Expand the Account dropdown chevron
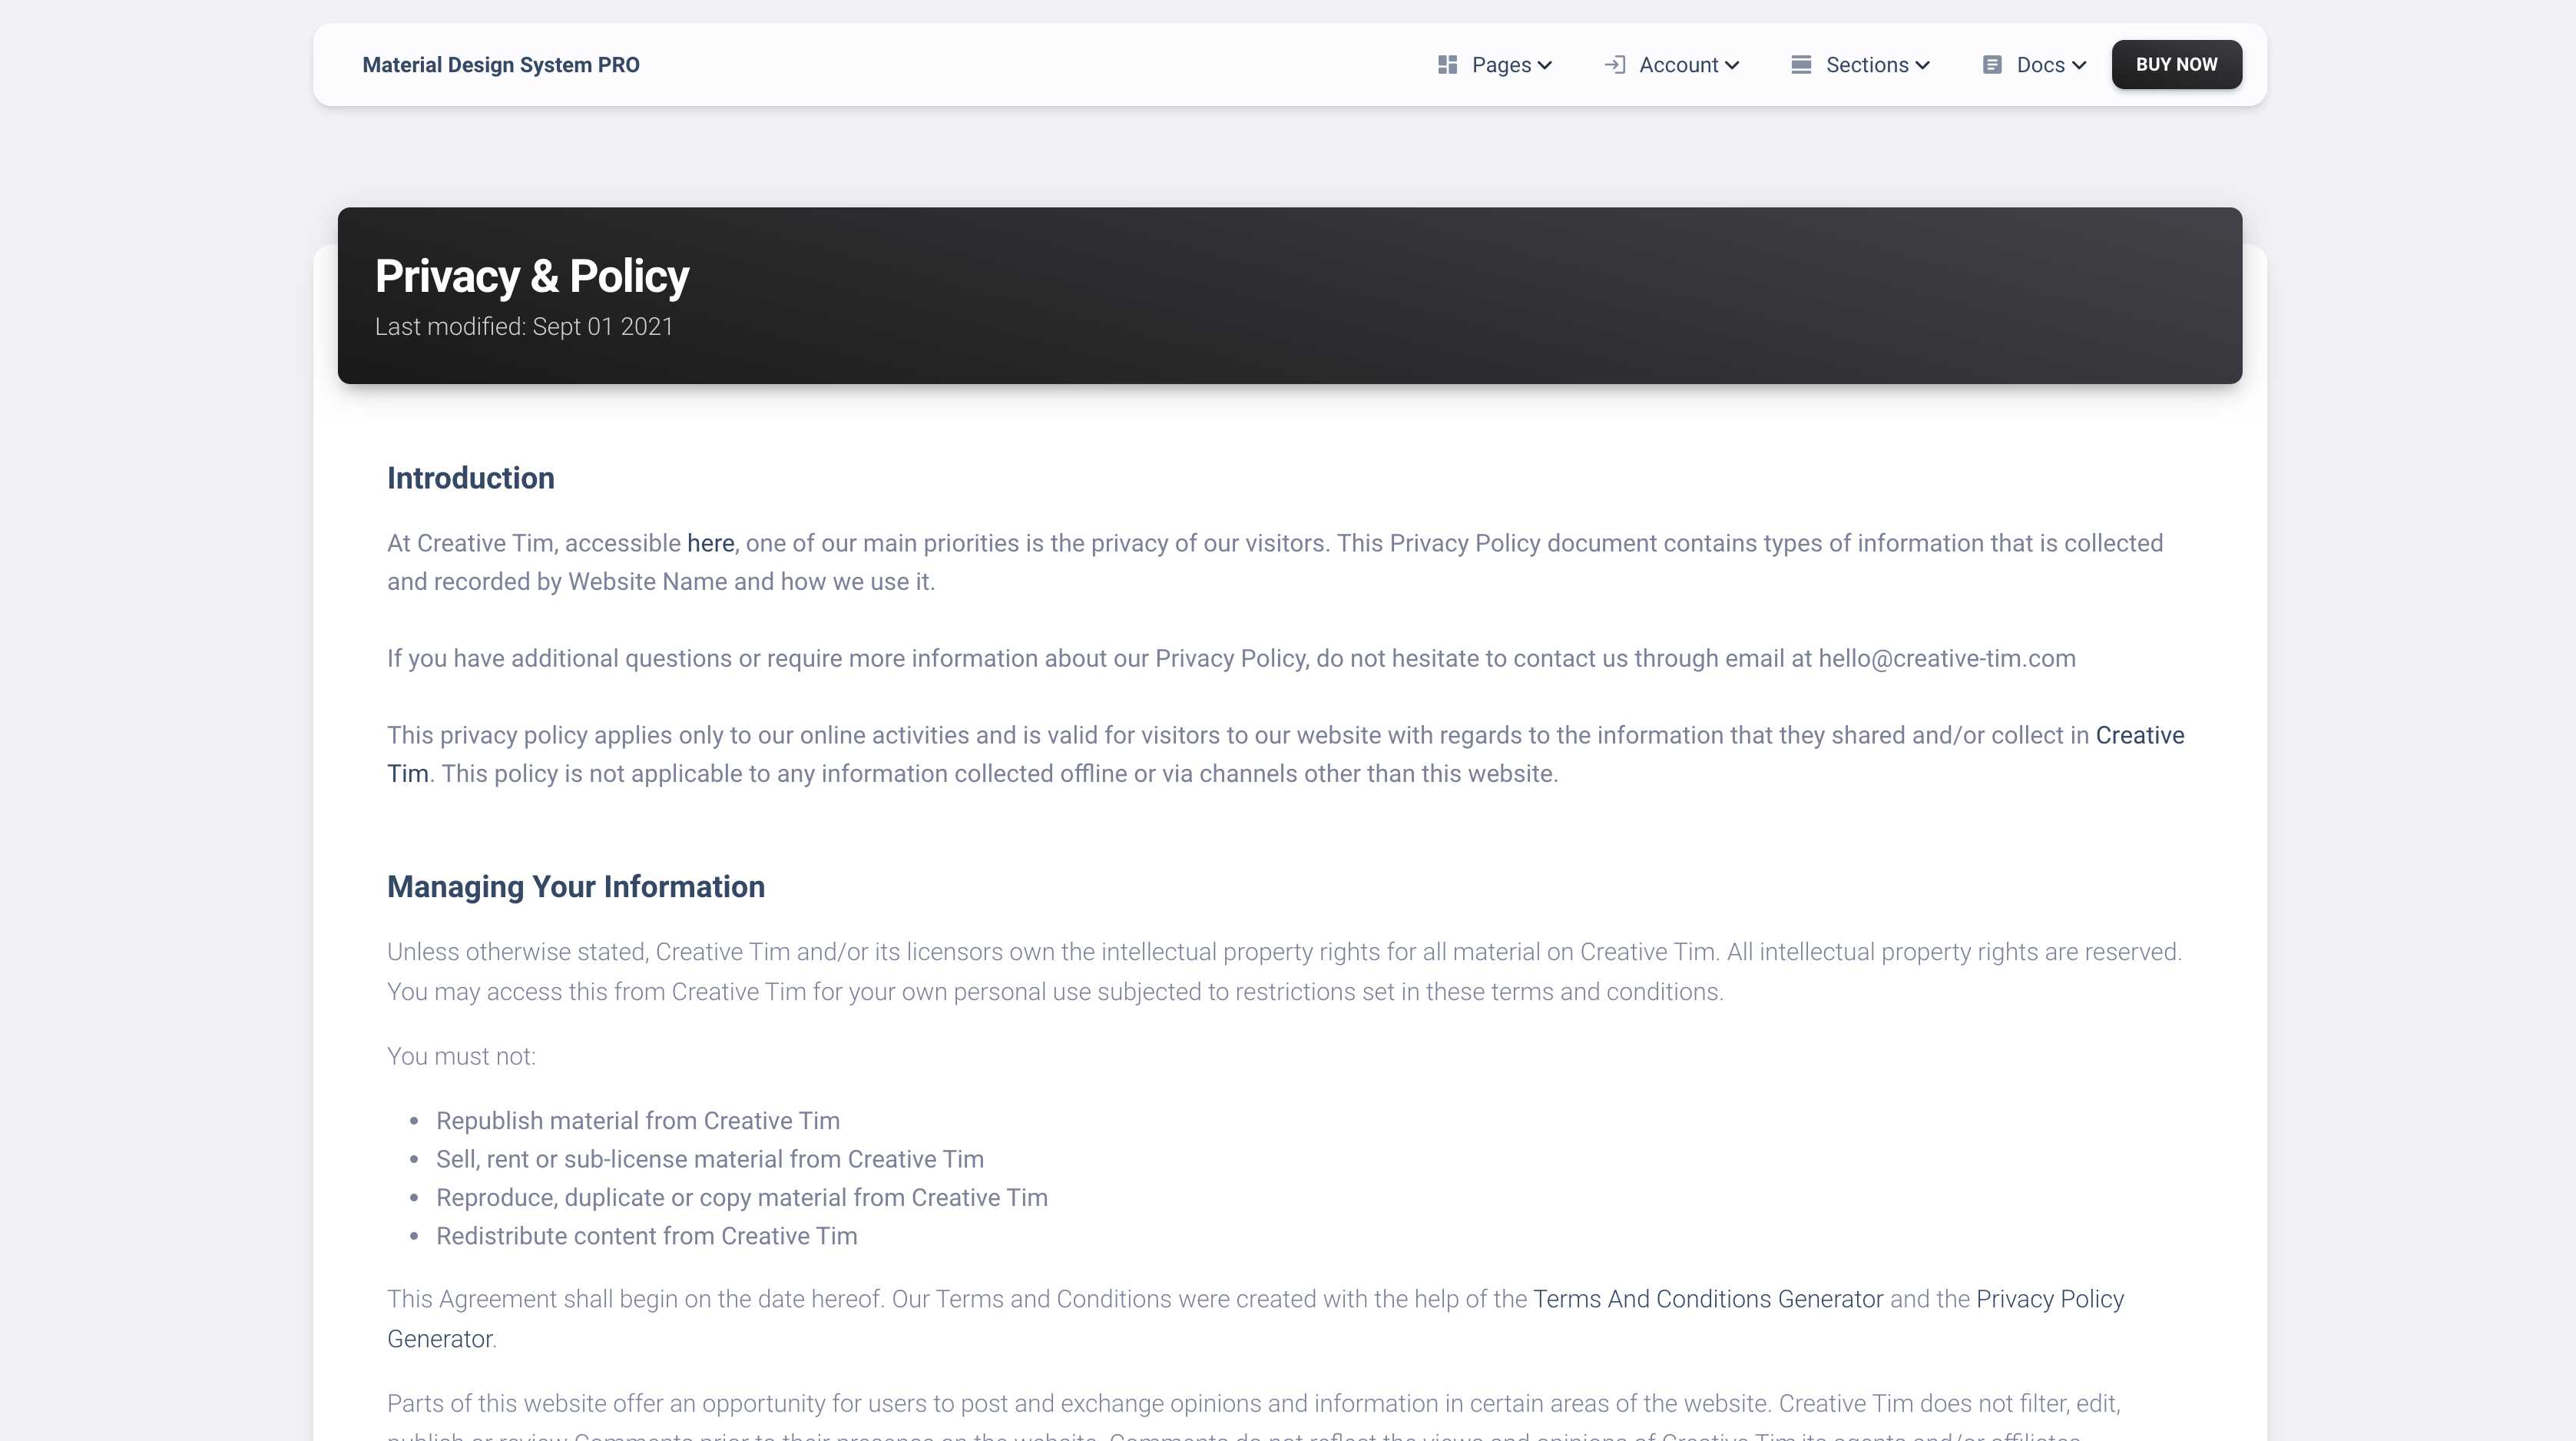 [x=1732, y=66]
